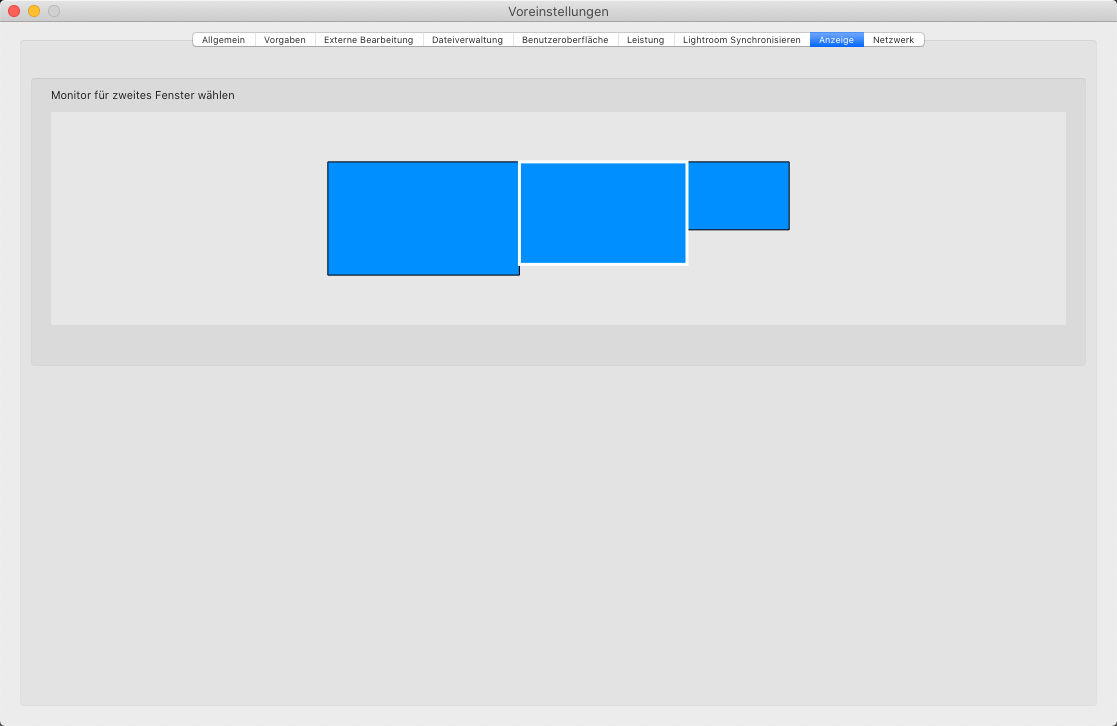The width and height of the screenshot is (1117, 726).
Task: Click the greyed-out zoom window button
Action: [x=54, y=11]
